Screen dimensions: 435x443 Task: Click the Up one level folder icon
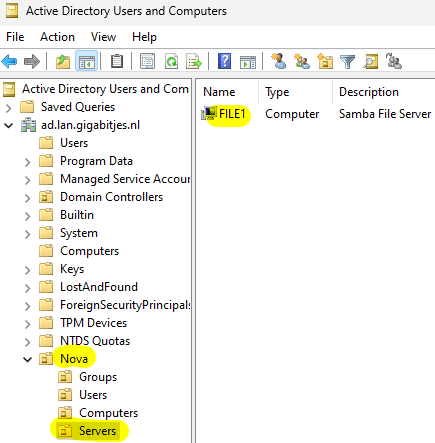(x=63, y=62)
